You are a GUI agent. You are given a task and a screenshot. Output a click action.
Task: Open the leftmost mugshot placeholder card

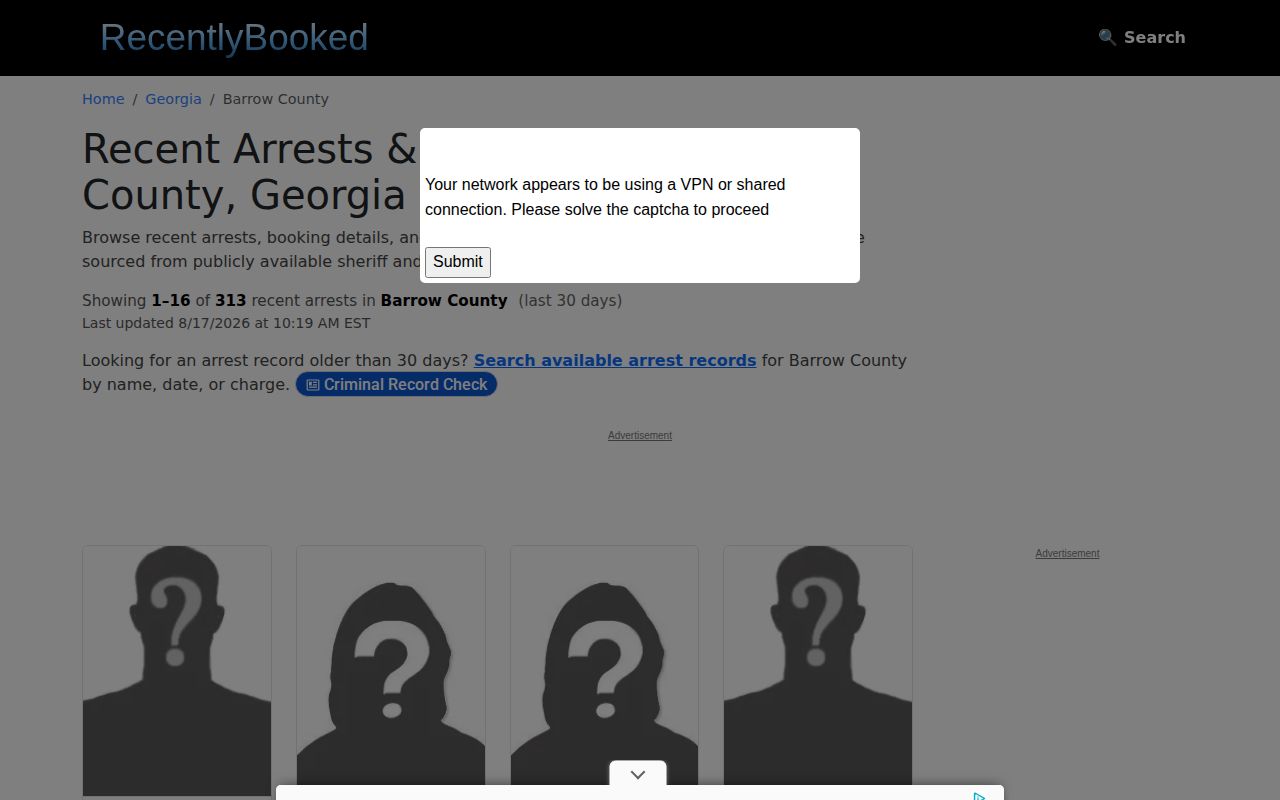click(x=177, y=671)
